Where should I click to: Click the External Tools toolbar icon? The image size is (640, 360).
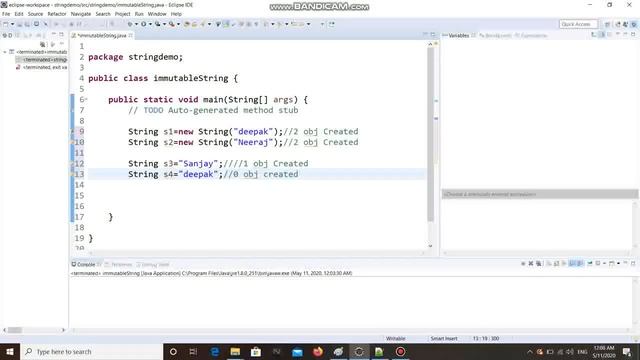(x=172, y=24)
